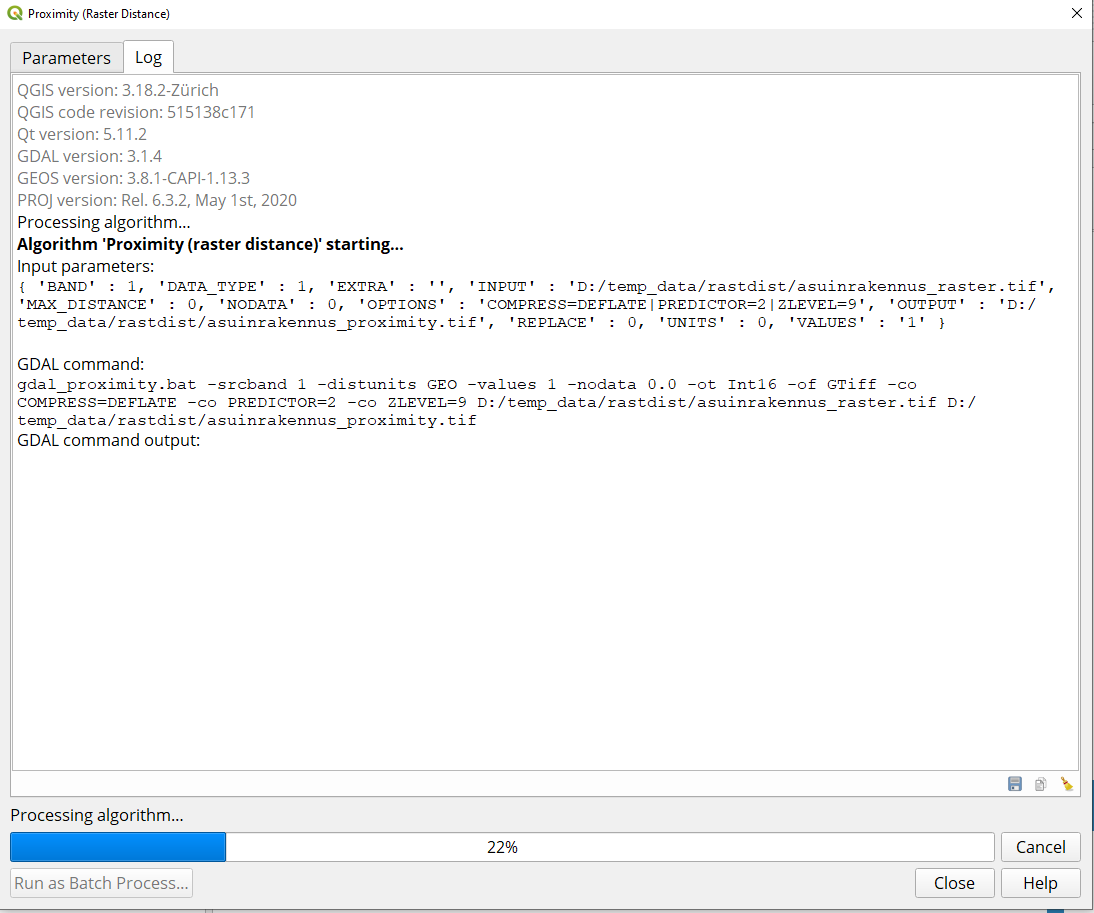Click Run as Batch Process button
Image resolution: width=1094 pixels, height=913 pixels.
[101, 883]
